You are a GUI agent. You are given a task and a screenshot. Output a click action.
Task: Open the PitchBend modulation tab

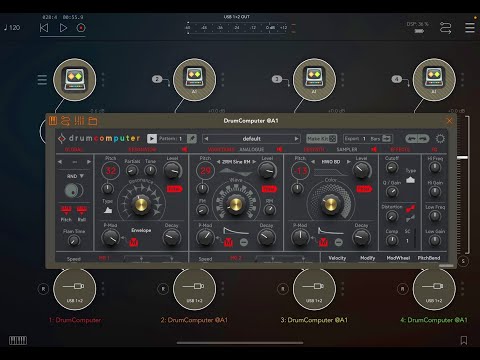coord(429,258)
